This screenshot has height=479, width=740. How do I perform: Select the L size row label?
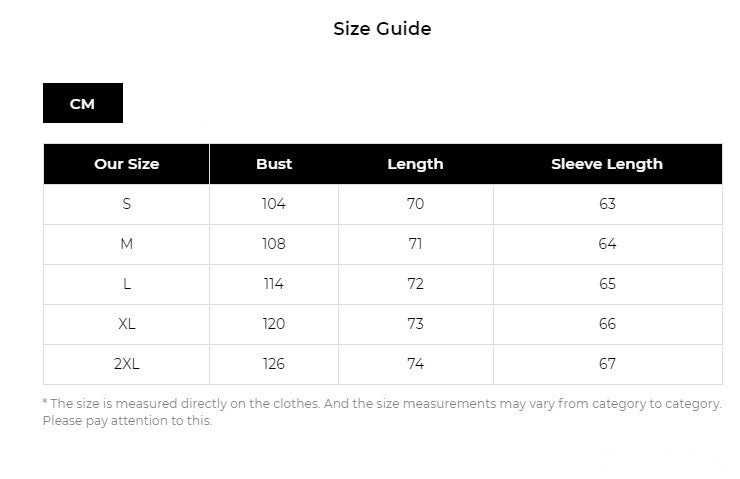click(127, 284)
